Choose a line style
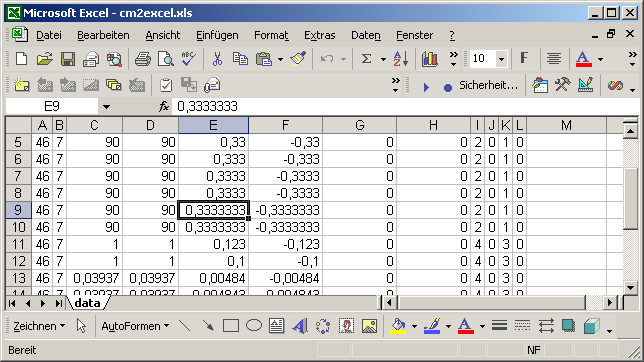 coord(499,326)
